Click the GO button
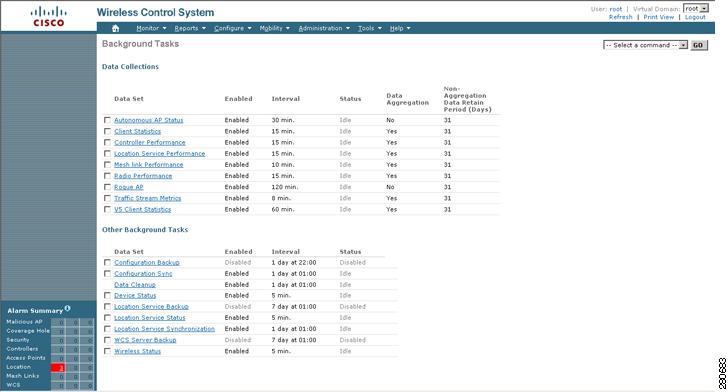The image size is (728, 392). coord(698,45)
